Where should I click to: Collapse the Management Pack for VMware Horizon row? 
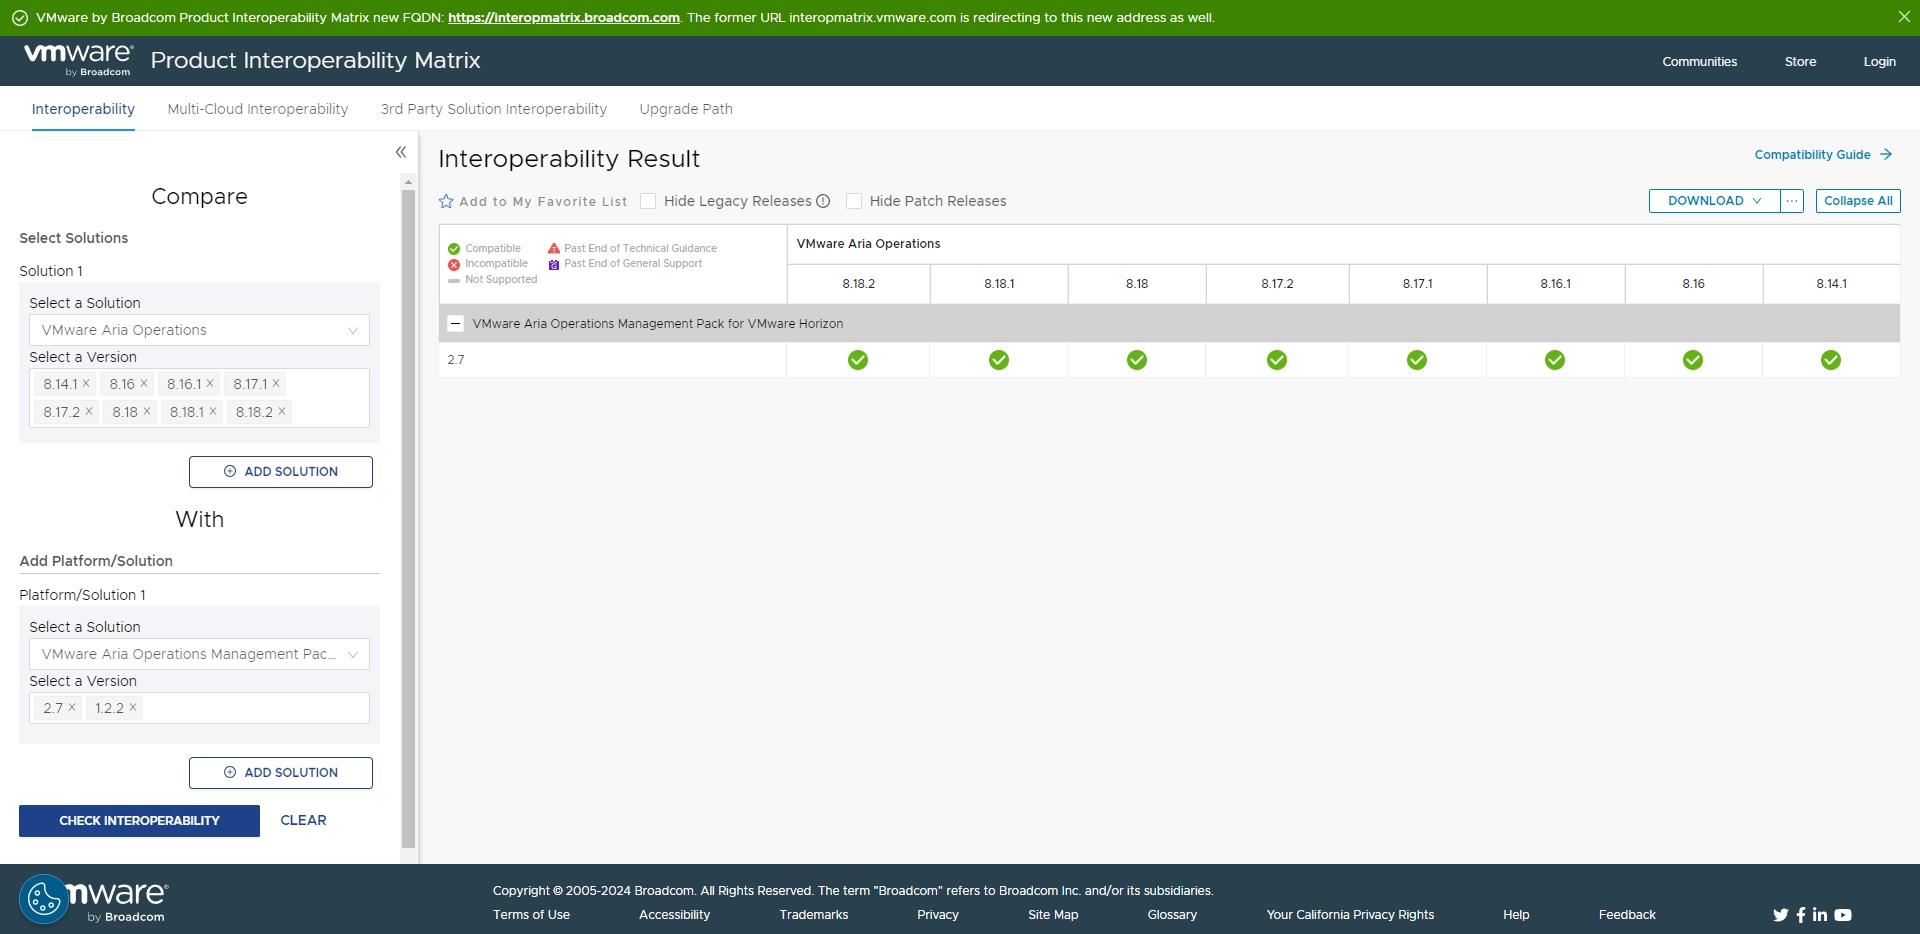pos(456,324)
